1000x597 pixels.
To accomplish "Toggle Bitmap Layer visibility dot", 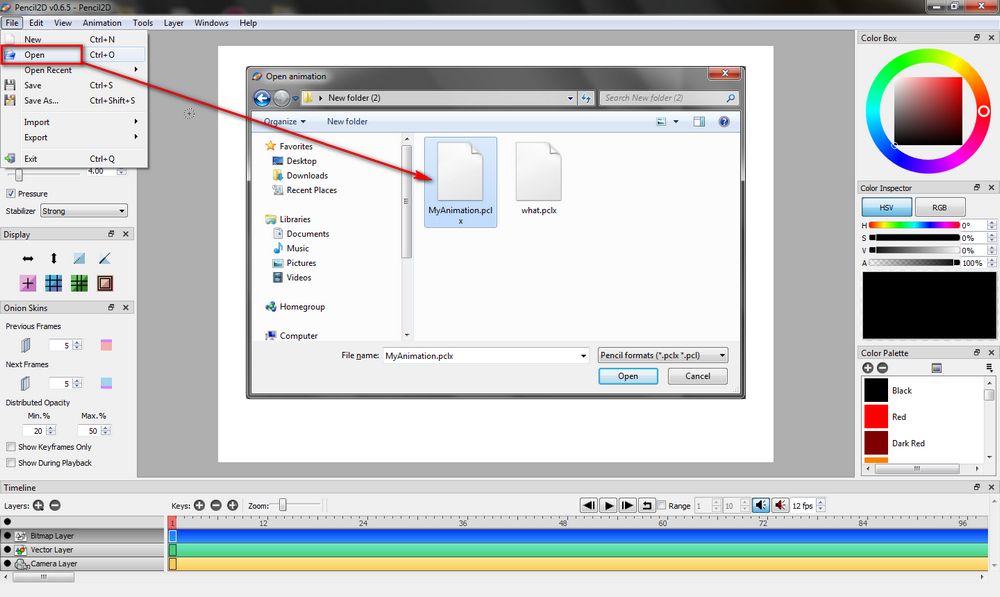I will (7, 536).
